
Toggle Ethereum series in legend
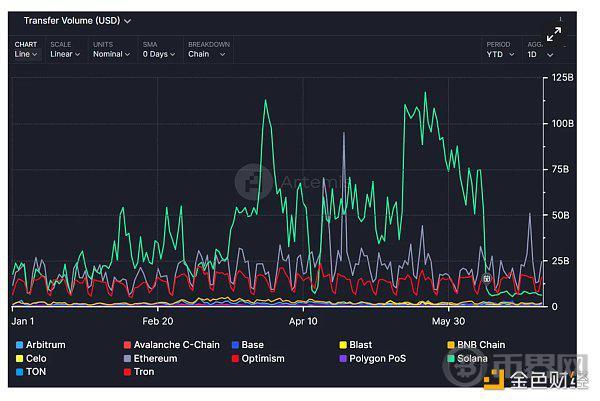click(150, 359)
